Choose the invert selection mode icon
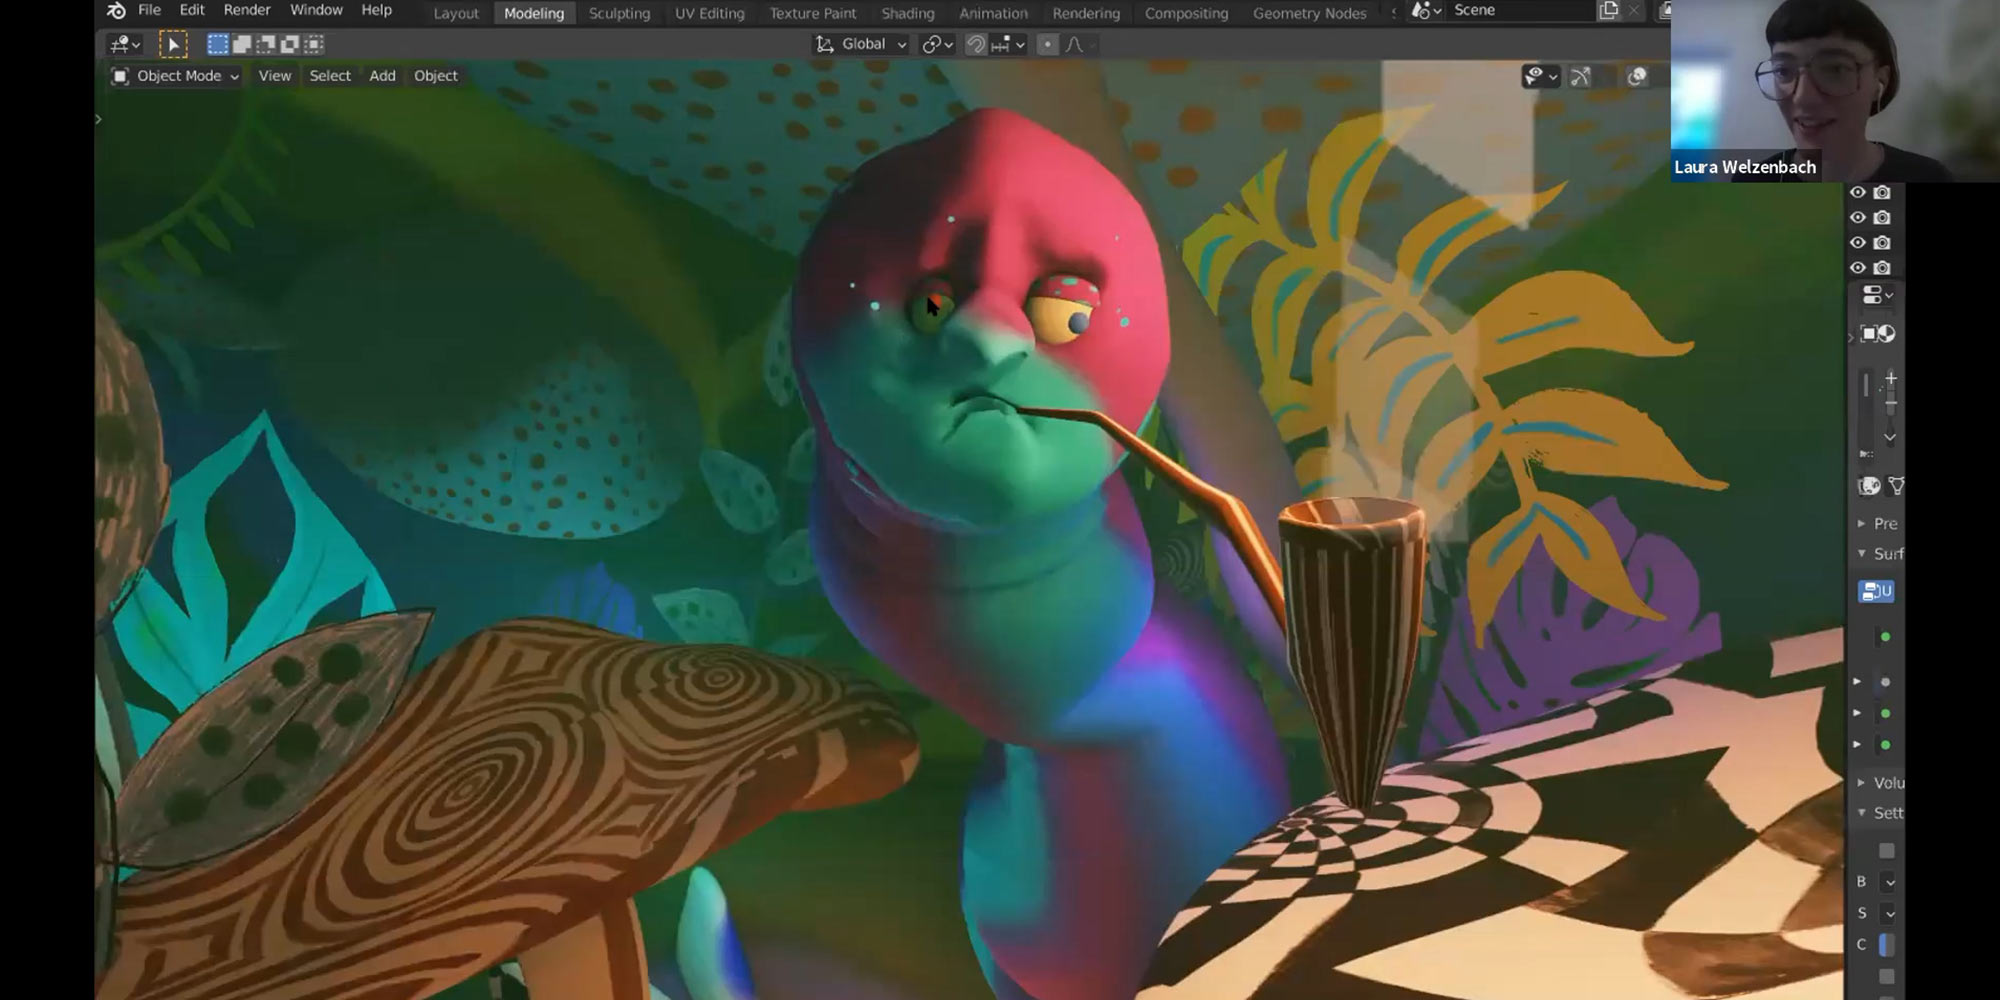 (x=289, y=44)
